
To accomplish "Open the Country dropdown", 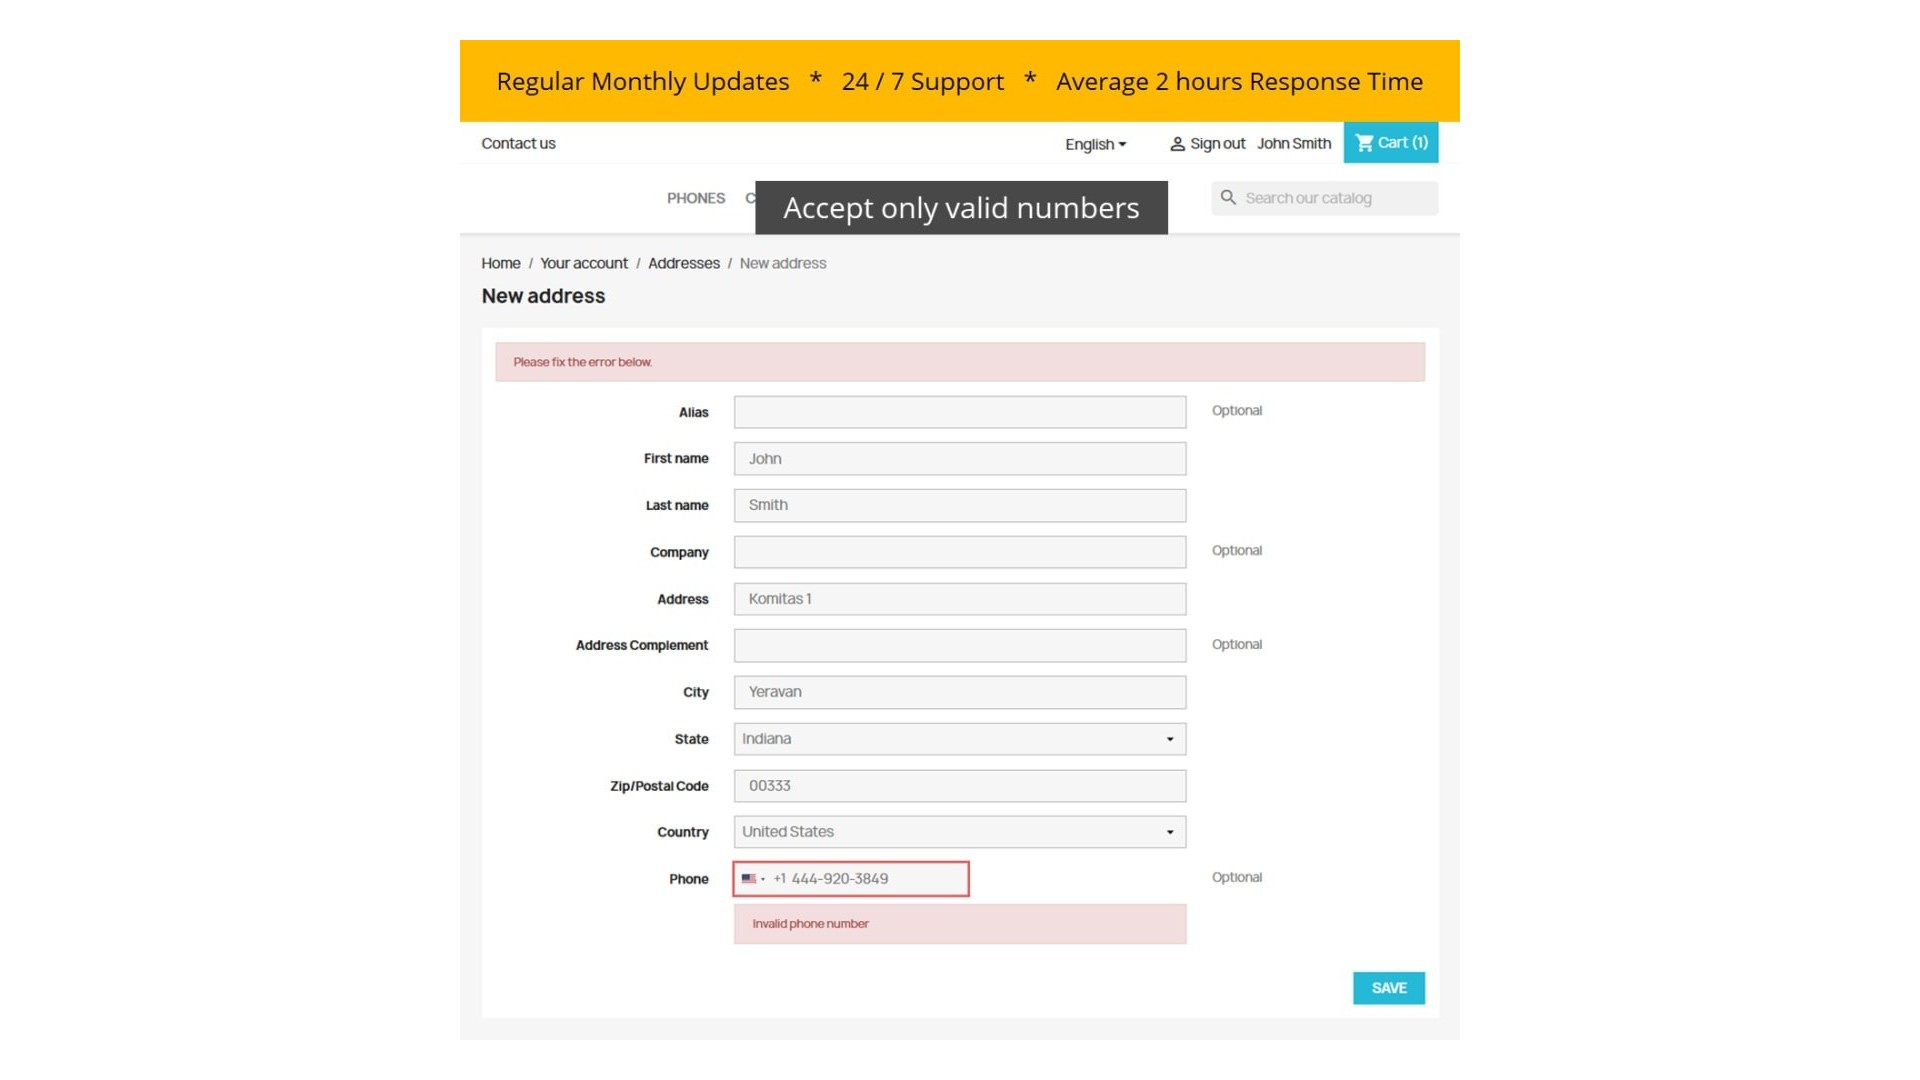I will (x=959, y=832).
